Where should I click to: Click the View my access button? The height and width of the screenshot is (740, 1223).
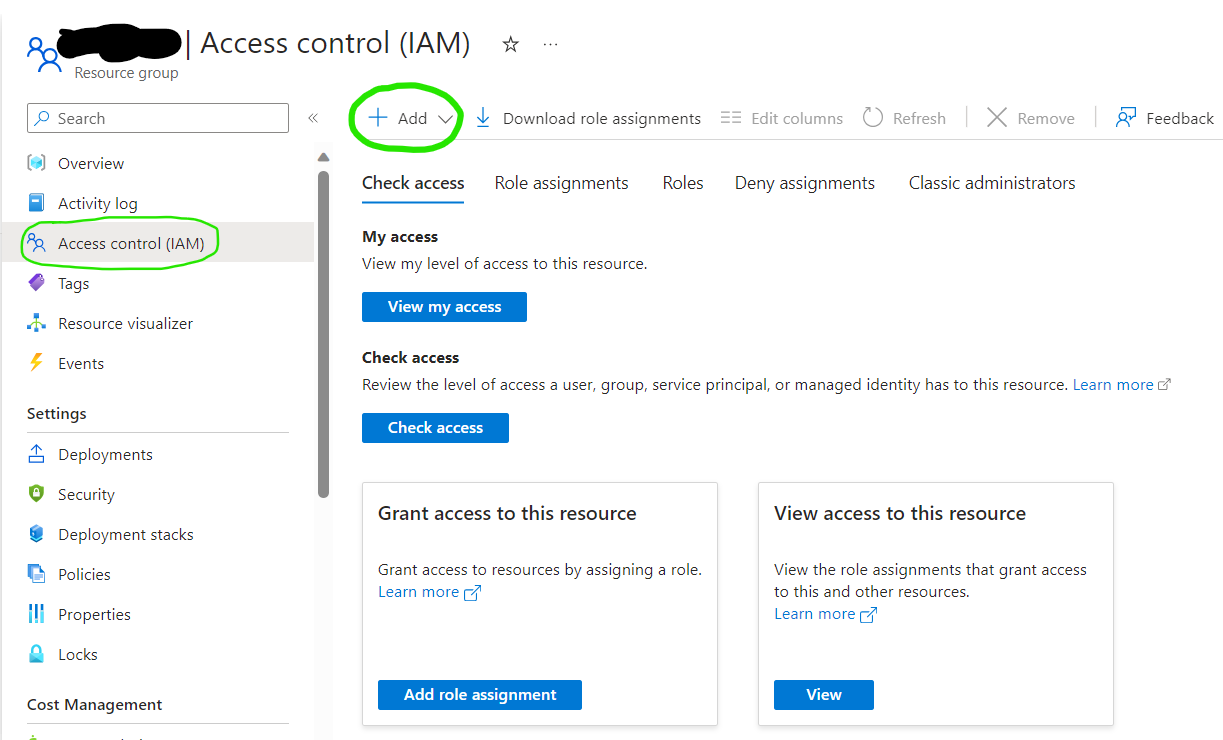[x=444, y=307]
